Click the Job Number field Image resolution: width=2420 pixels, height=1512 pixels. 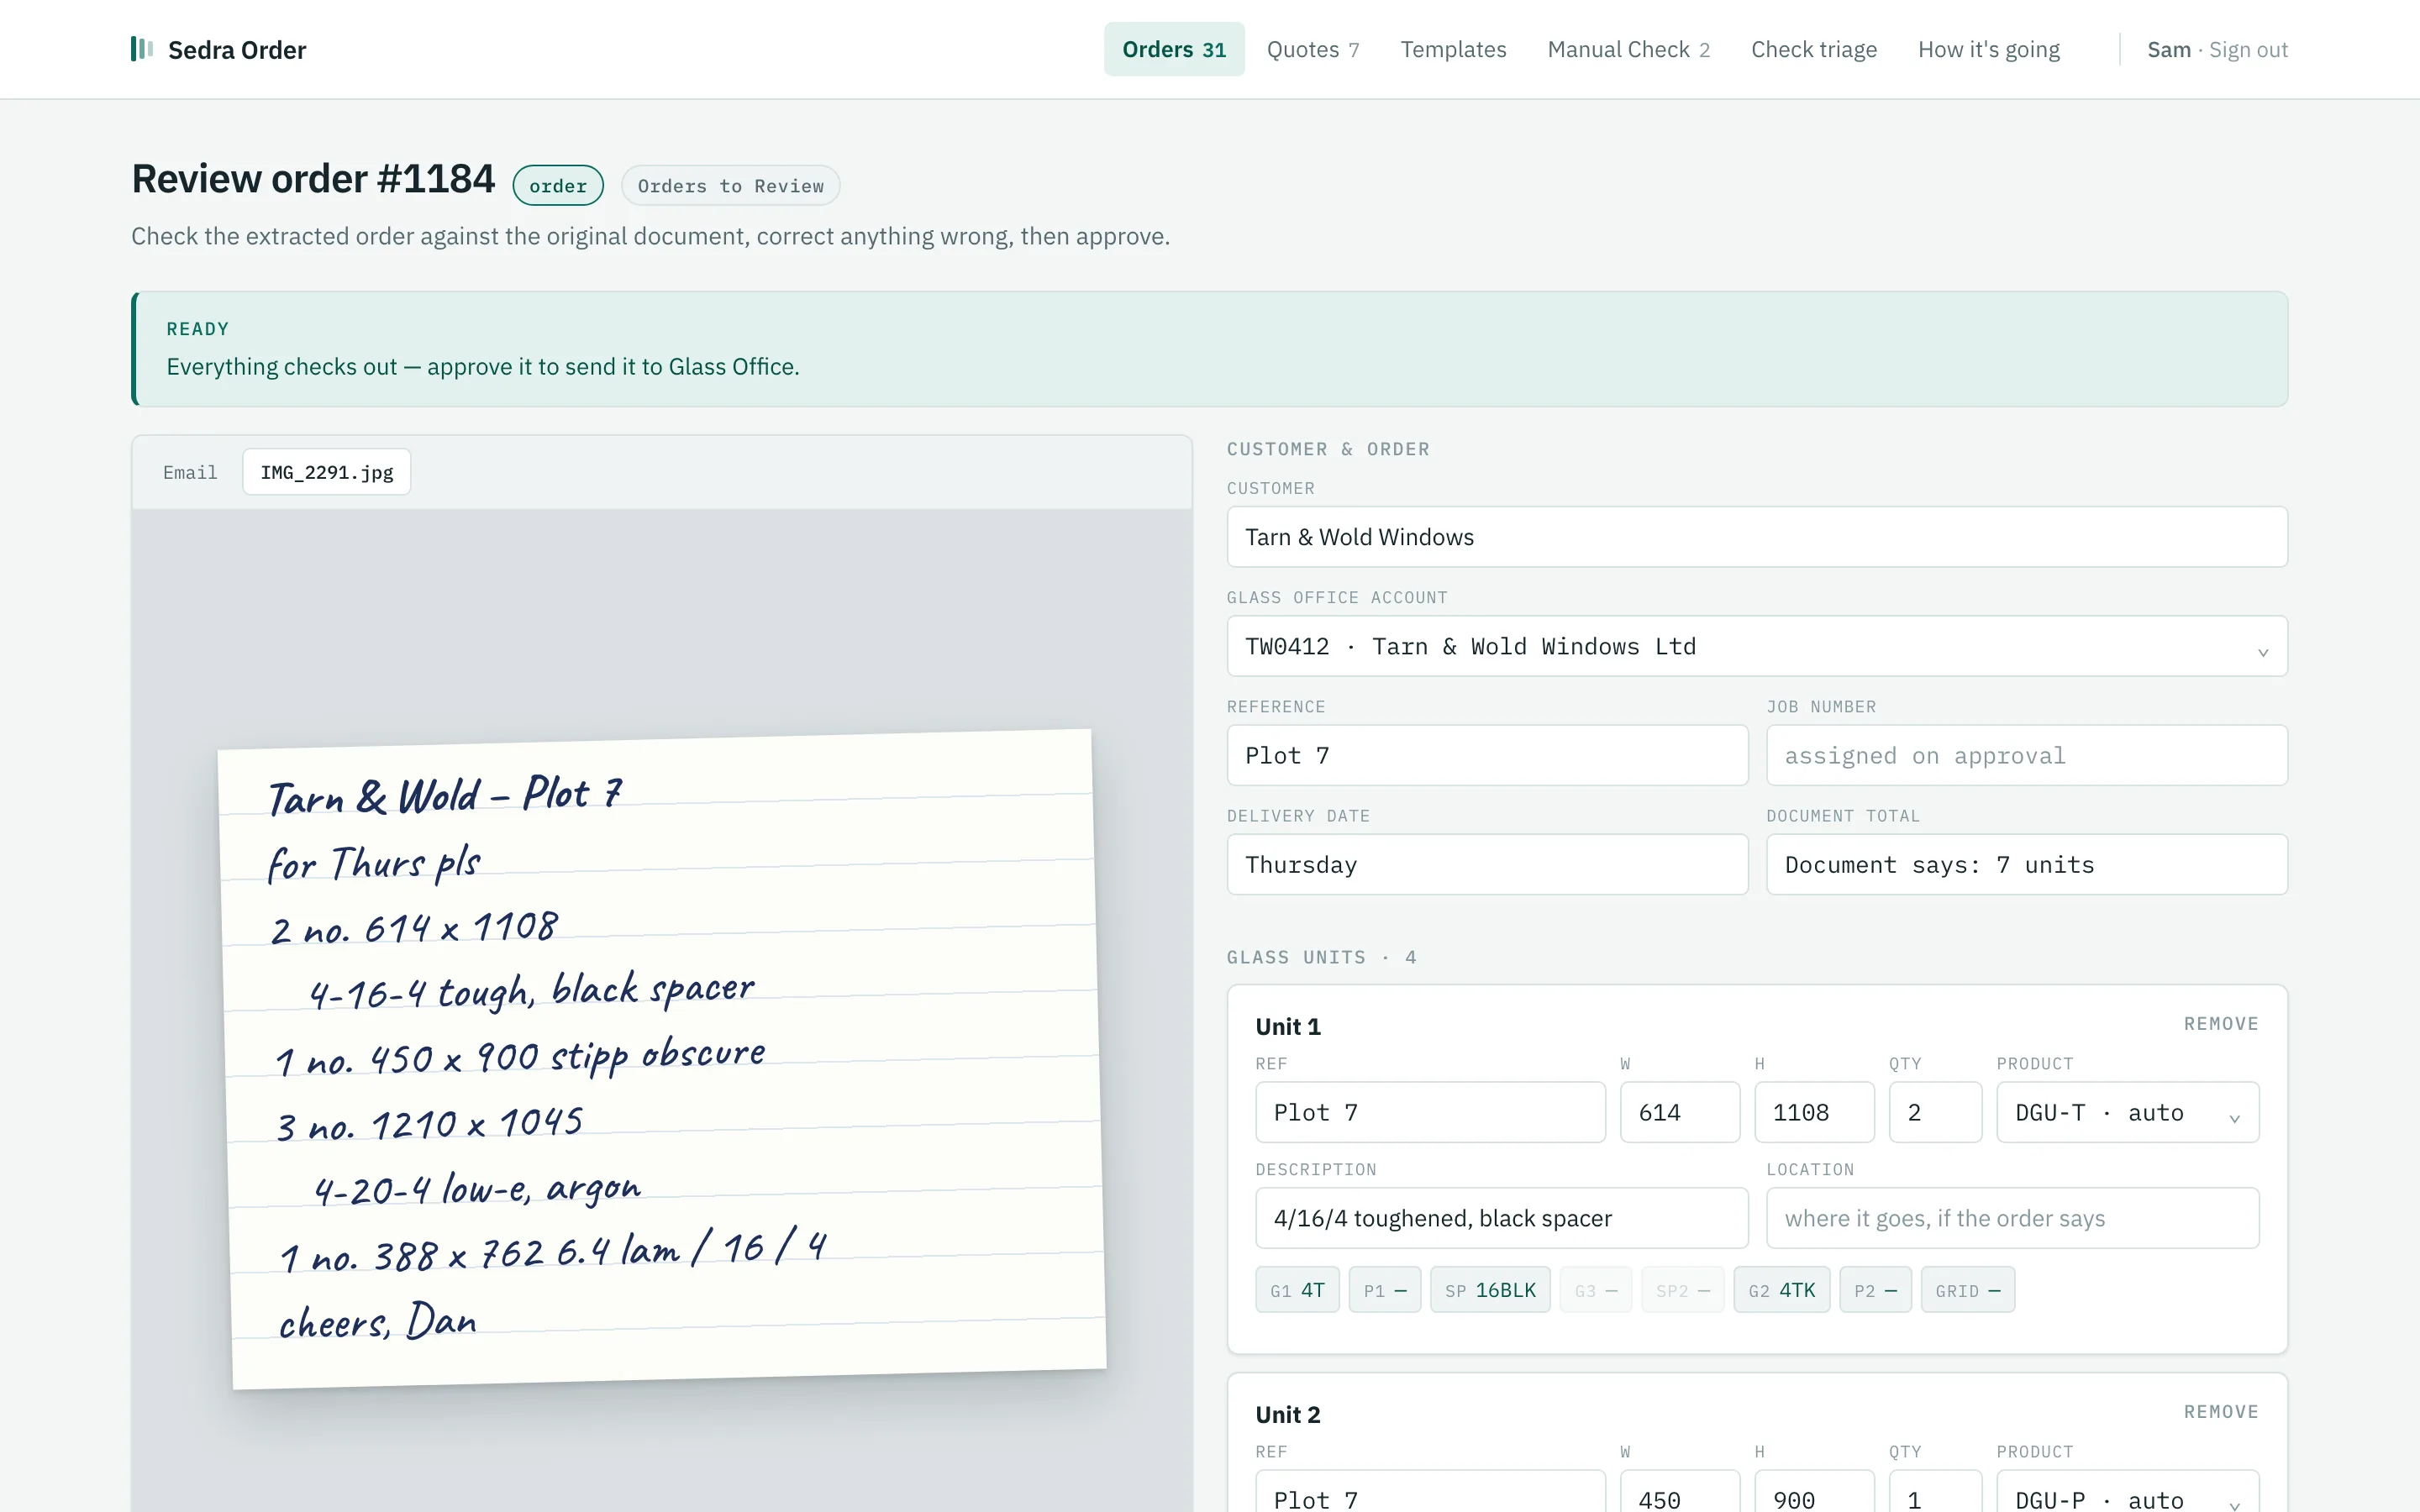(2027, 755)
